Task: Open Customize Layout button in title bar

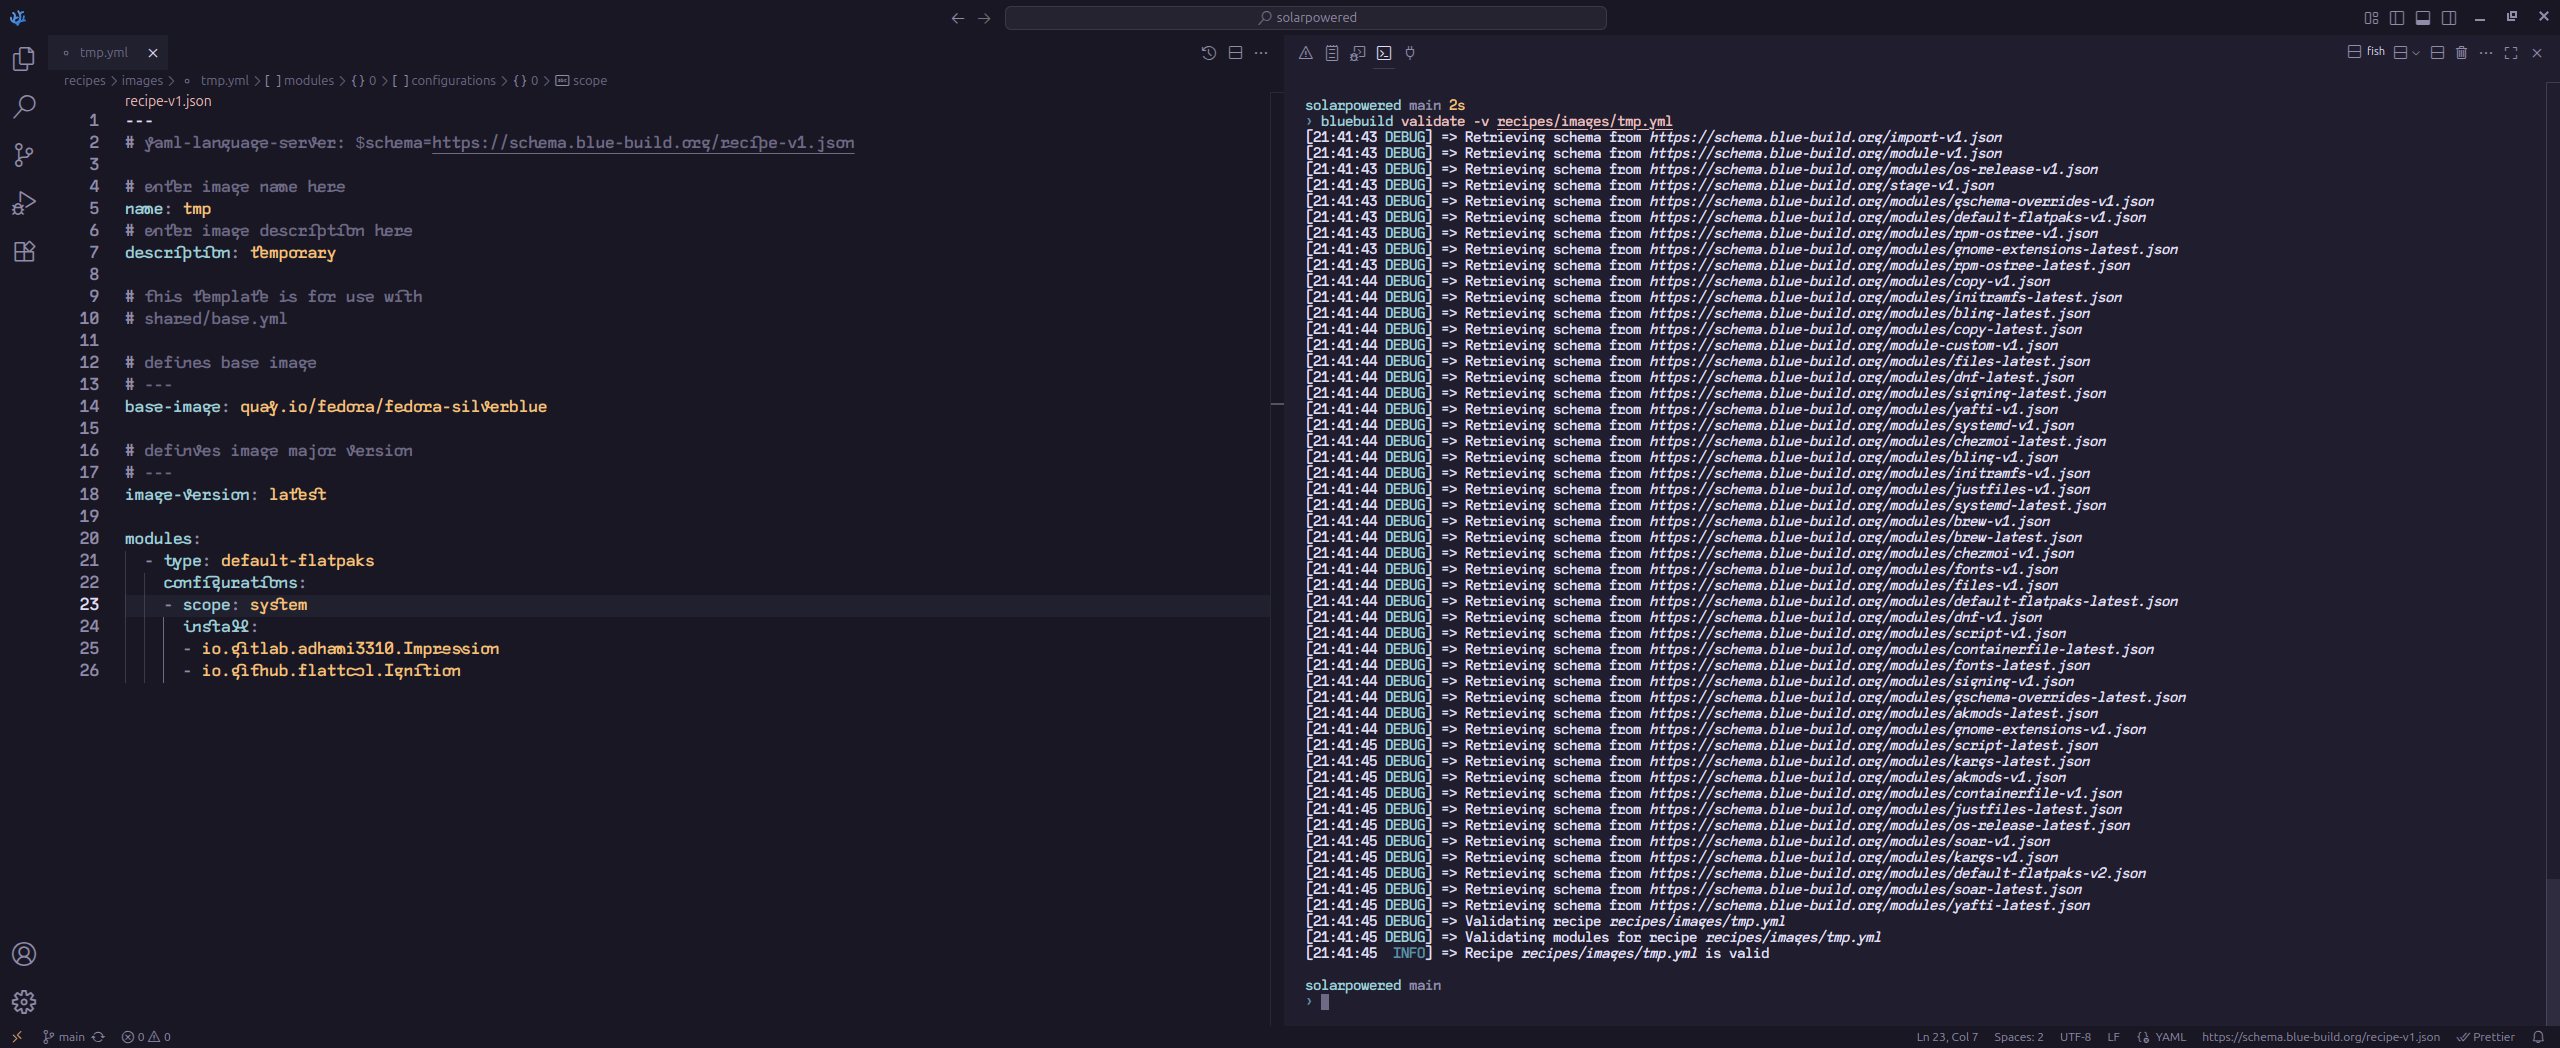Action: pos(2371,18)
